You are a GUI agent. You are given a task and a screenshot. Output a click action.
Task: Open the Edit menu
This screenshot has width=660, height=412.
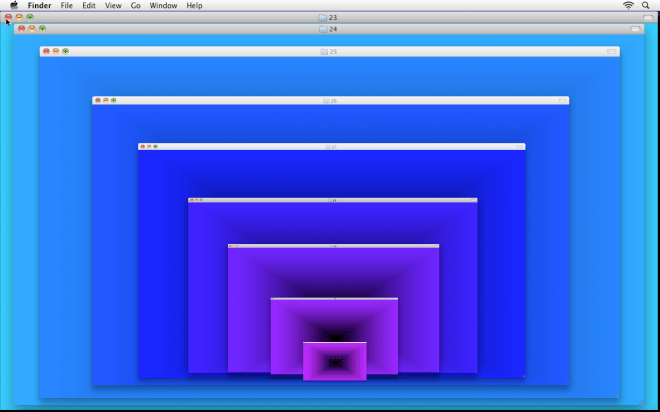click(x=89, y=6)
